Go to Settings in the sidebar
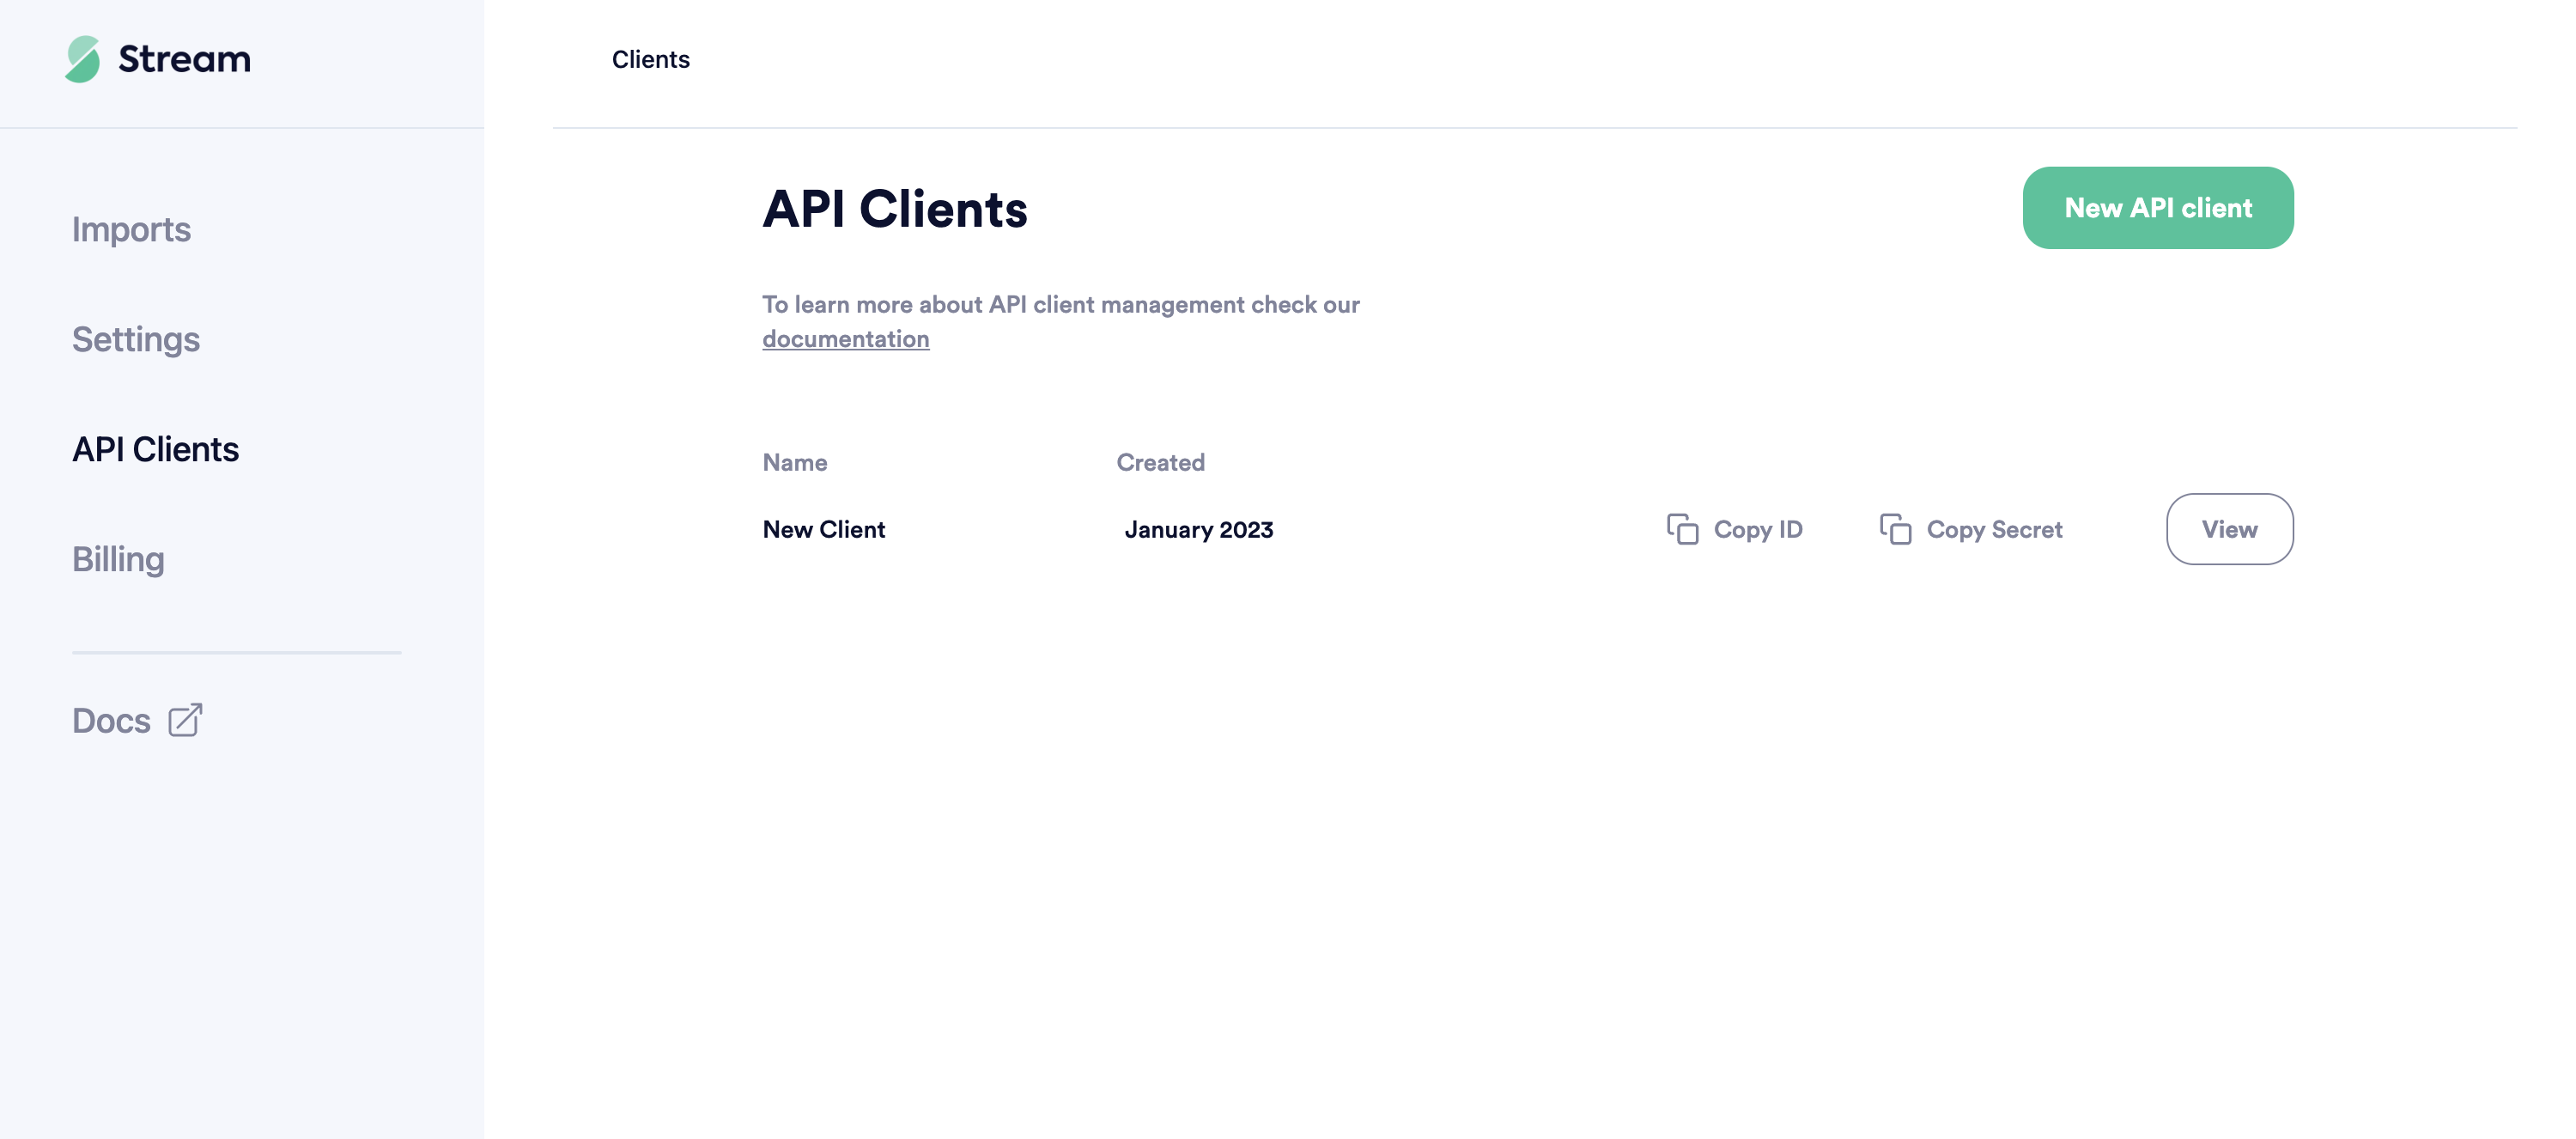The height and width of the screenshot is (1139, 2576). (x=135, y=340)
